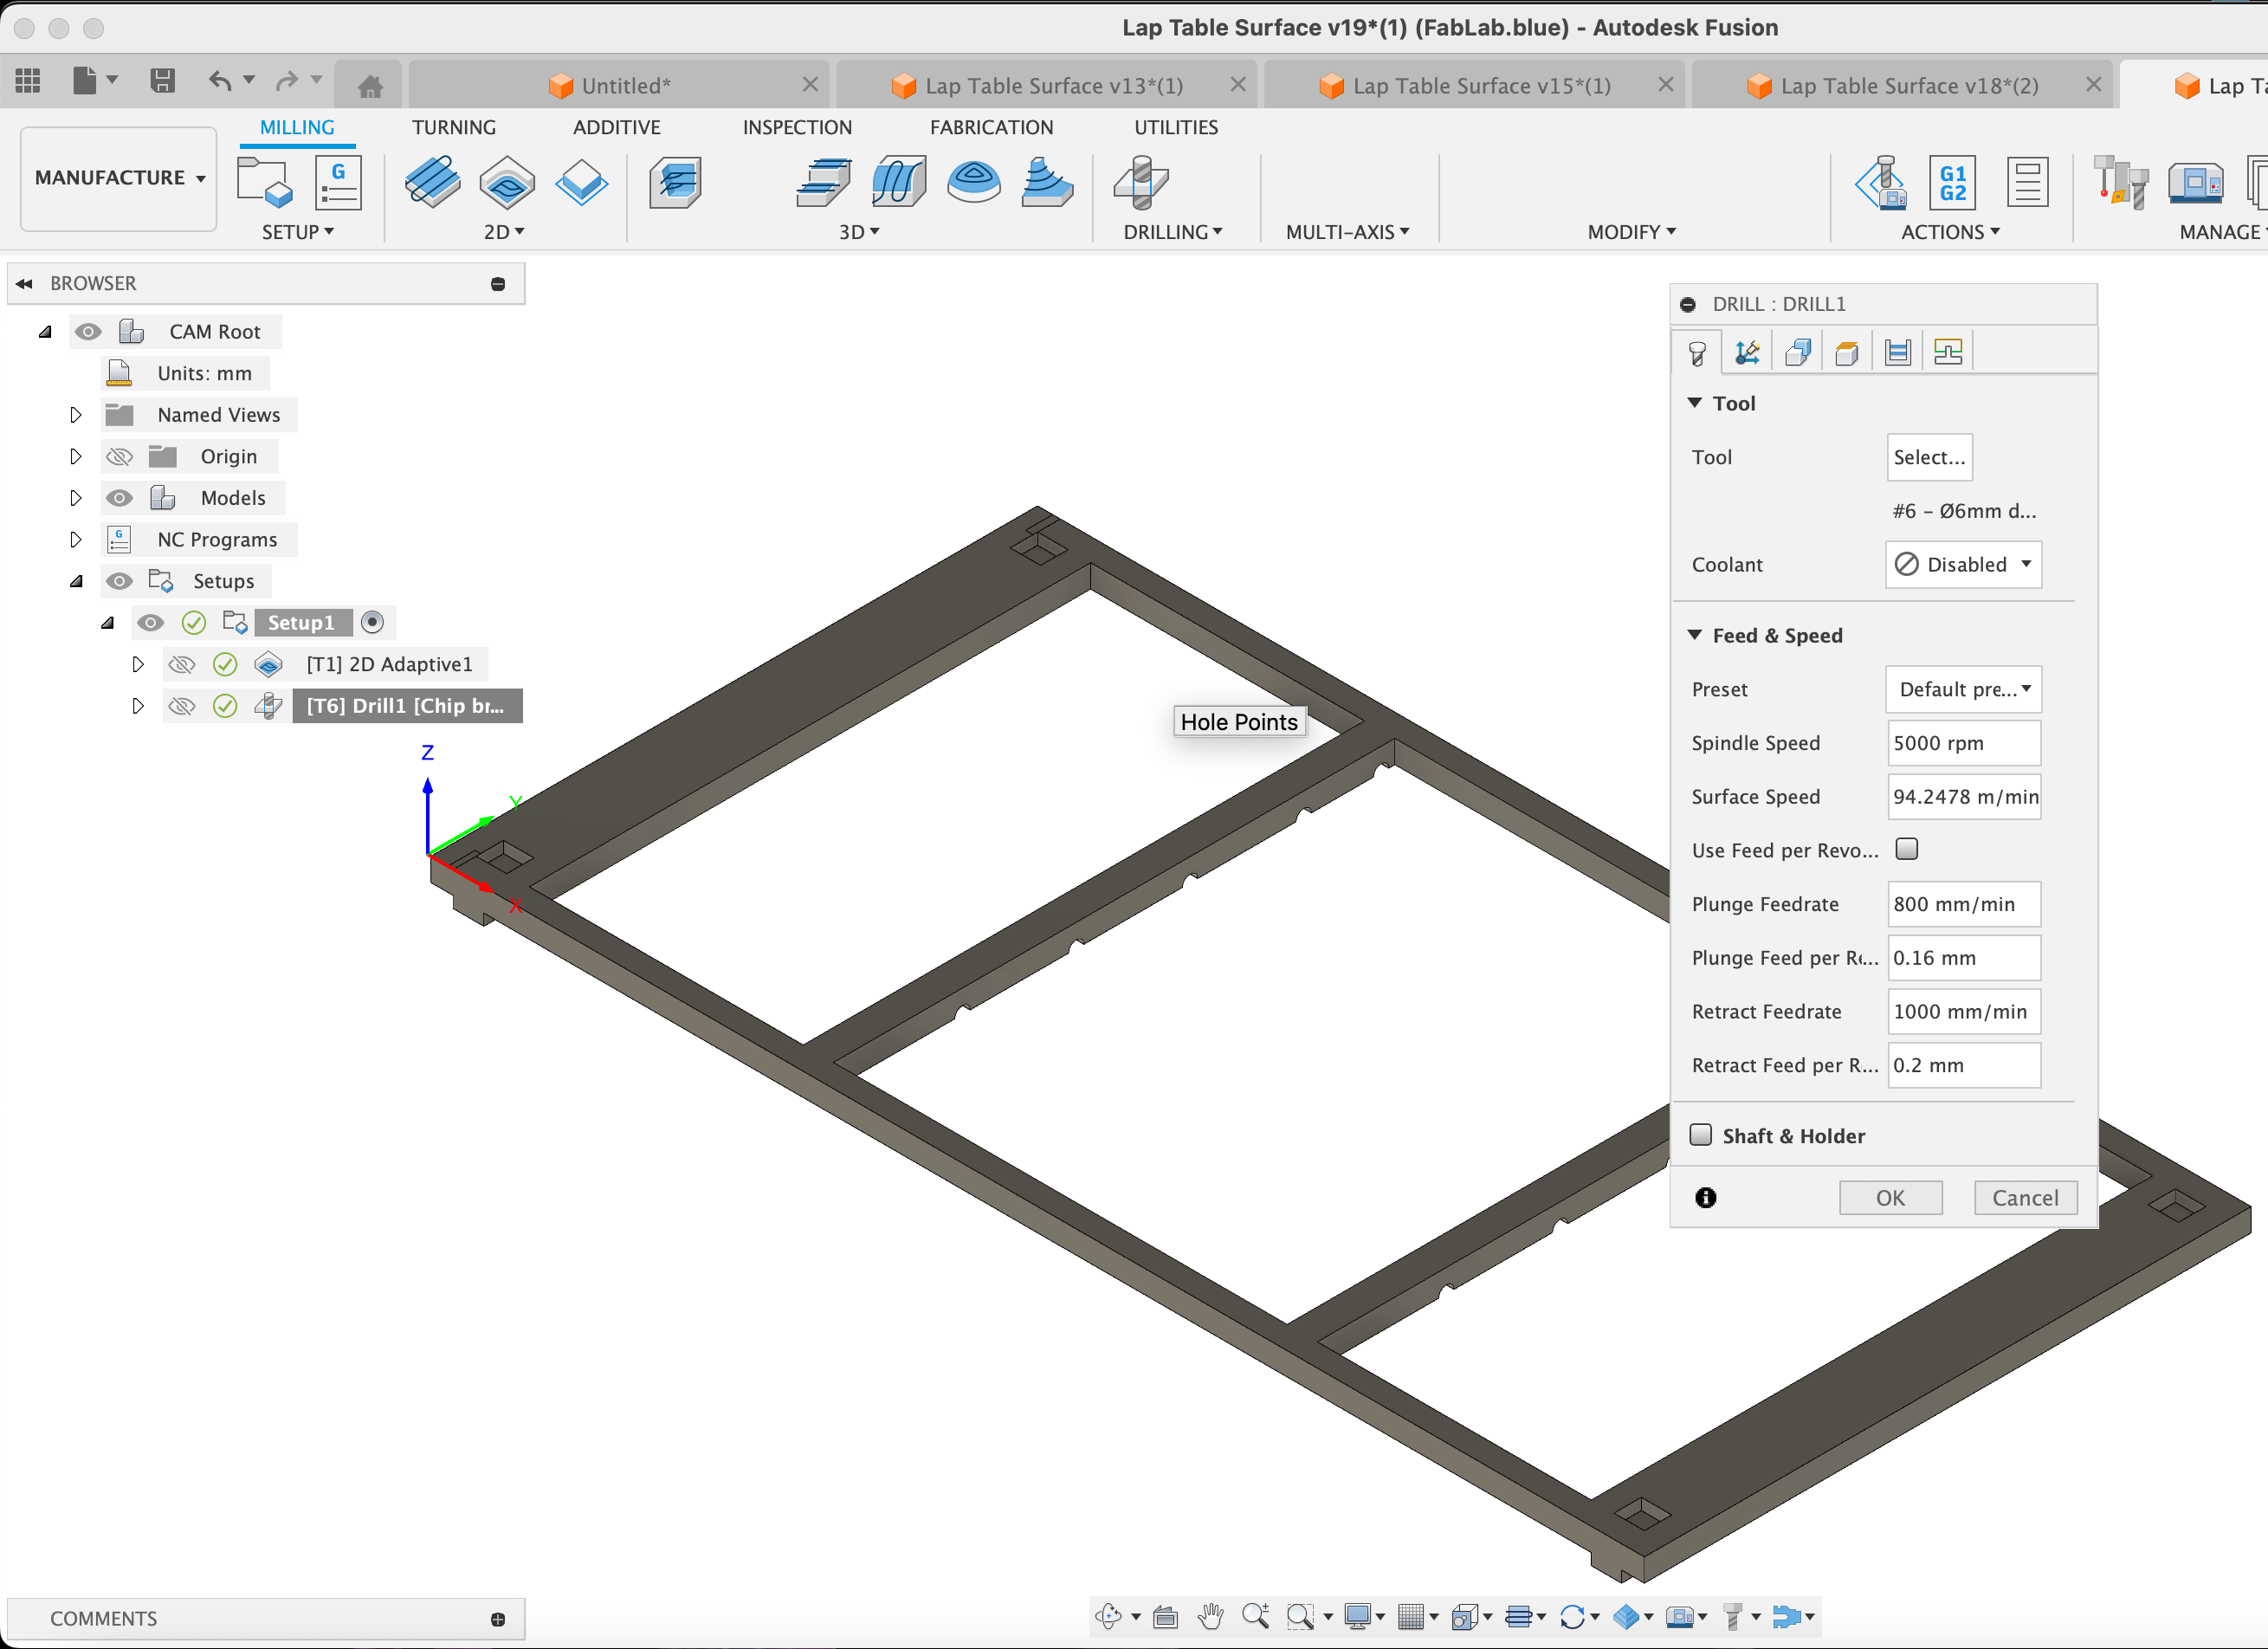Viewport: 2268px width, 1649px height.
Task: Collapse the Feed & Speed section
Action: 1695,635
